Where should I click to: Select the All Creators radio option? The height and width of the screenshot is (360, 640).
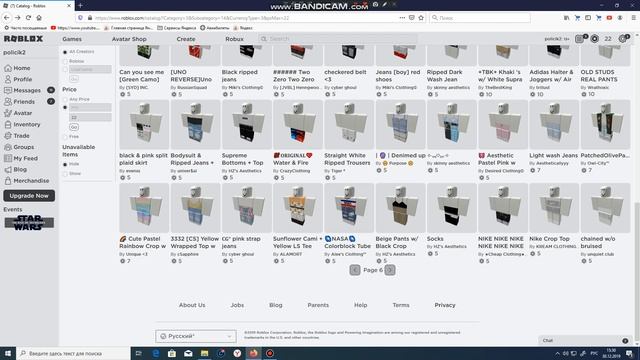(x=65, y=52)
